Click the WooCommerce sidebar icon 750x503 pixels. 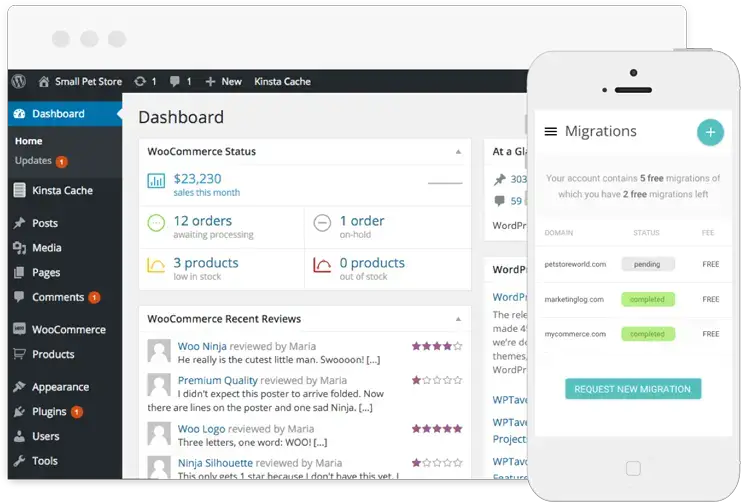coord(20,329)
